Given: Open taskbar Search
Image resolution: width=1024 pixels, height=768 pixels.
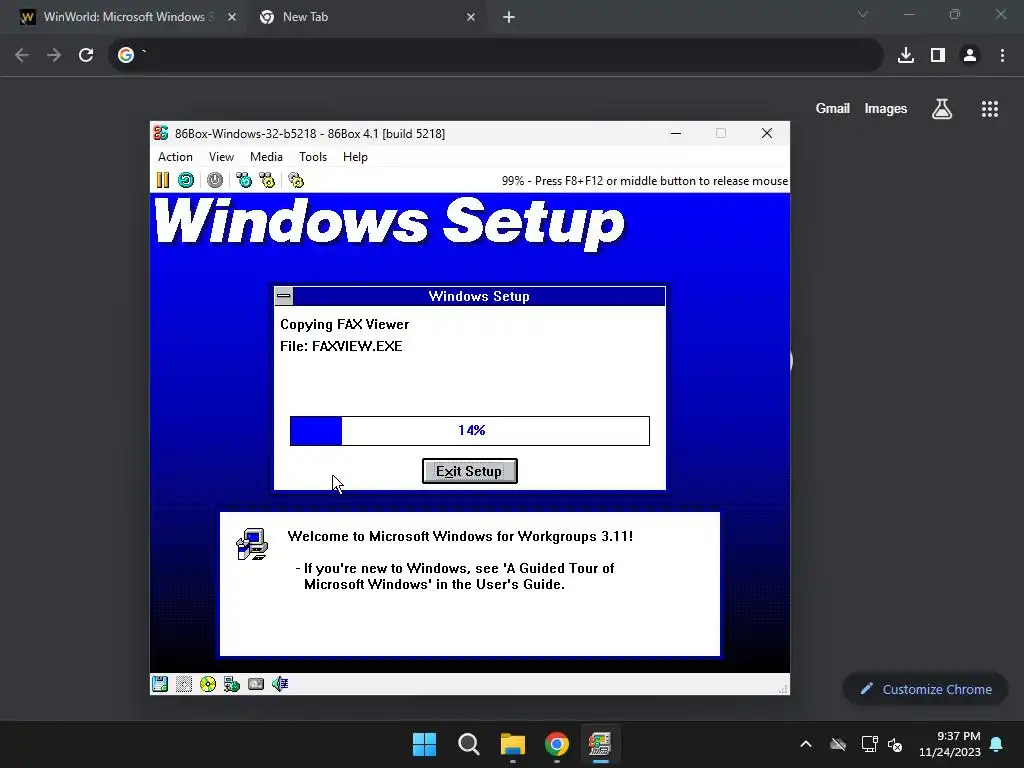Looking at the screenshot, I should point(468,744).
